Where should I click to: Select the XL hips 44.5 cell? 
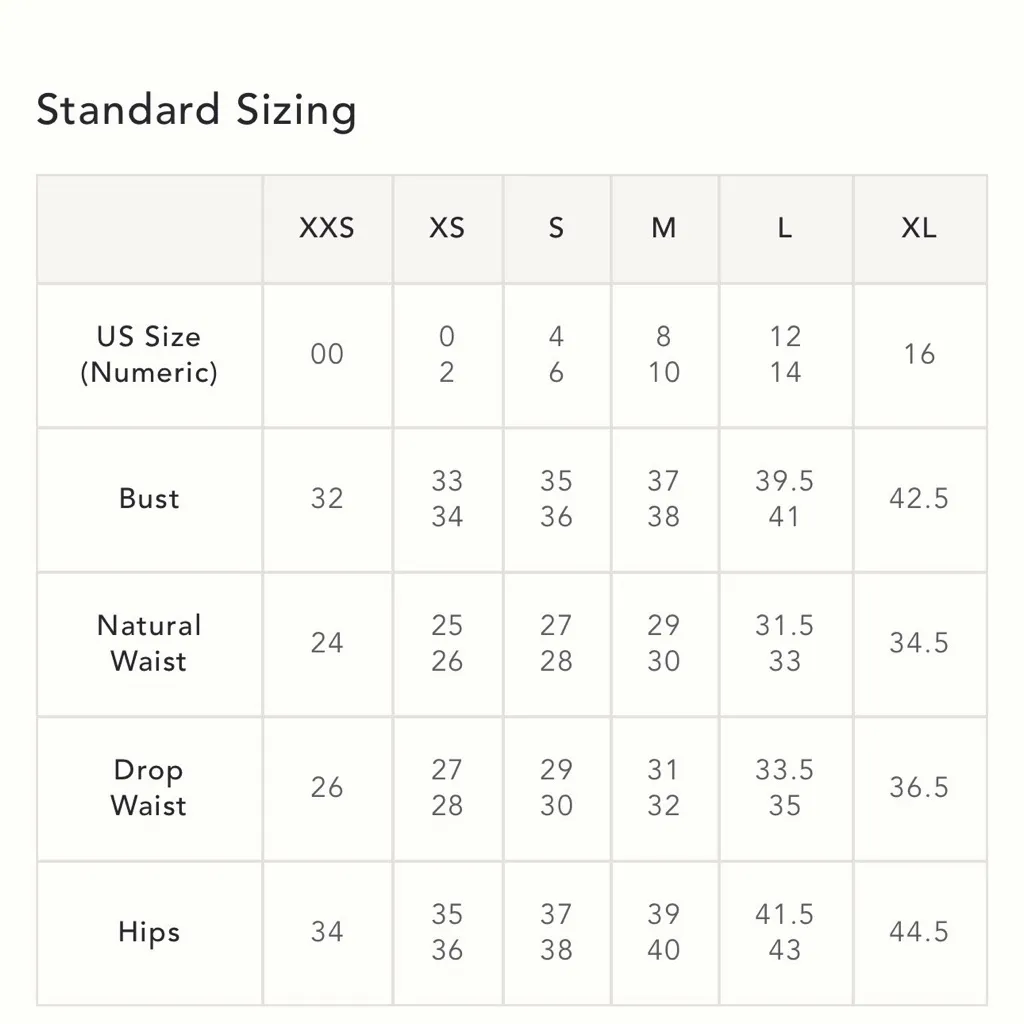point(919,932)
